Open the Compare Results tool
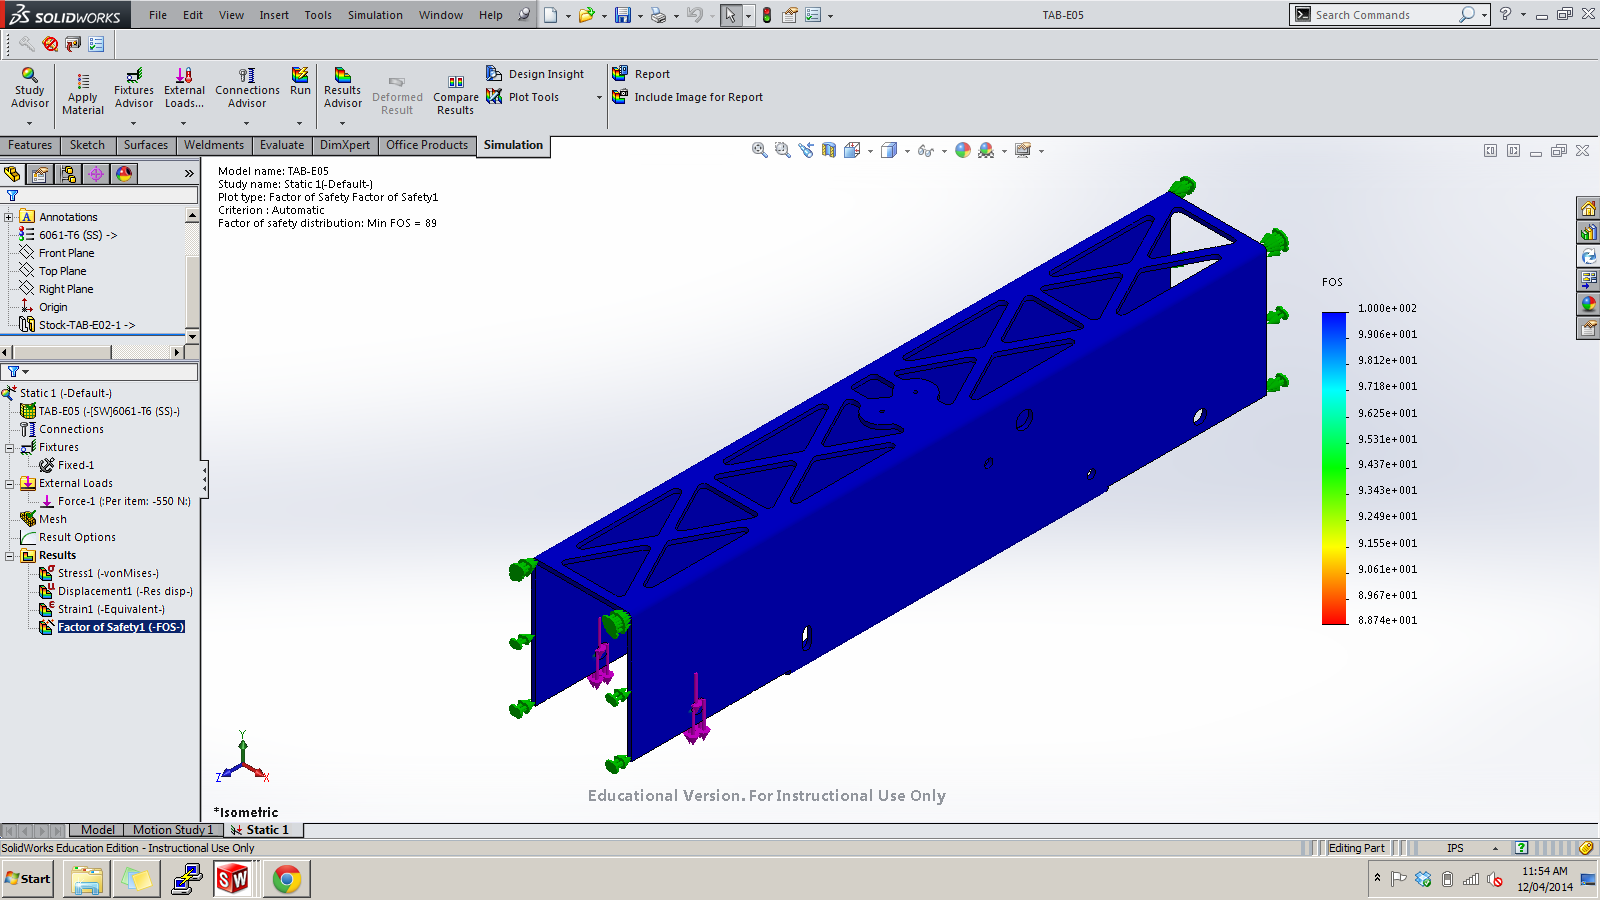The width and height of the screenshot is (1600, 900). [455, 90]
